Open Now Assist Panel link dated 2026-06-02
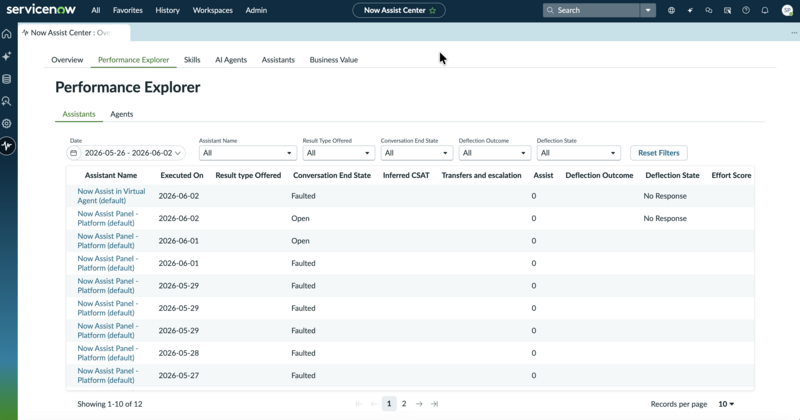The width and height of the screenshot is (800, 420). pyautogui.click(x=108, y=218)
